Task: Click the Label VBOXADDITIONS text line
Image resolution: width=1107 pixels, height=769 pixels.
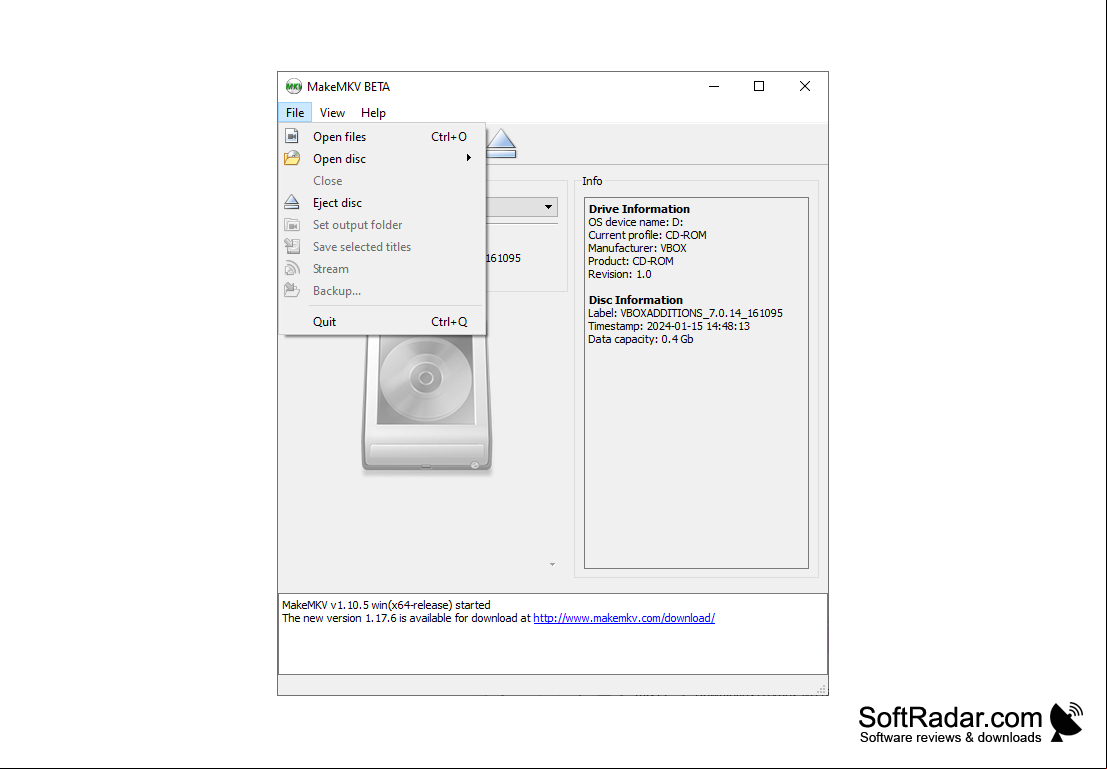Action: [686, 313]
